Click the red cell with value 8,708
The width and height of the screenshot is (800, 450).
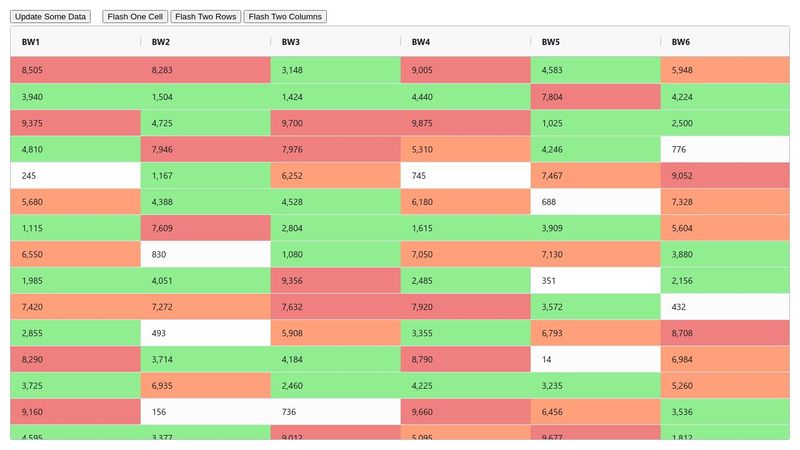click(x=725, y=333)
